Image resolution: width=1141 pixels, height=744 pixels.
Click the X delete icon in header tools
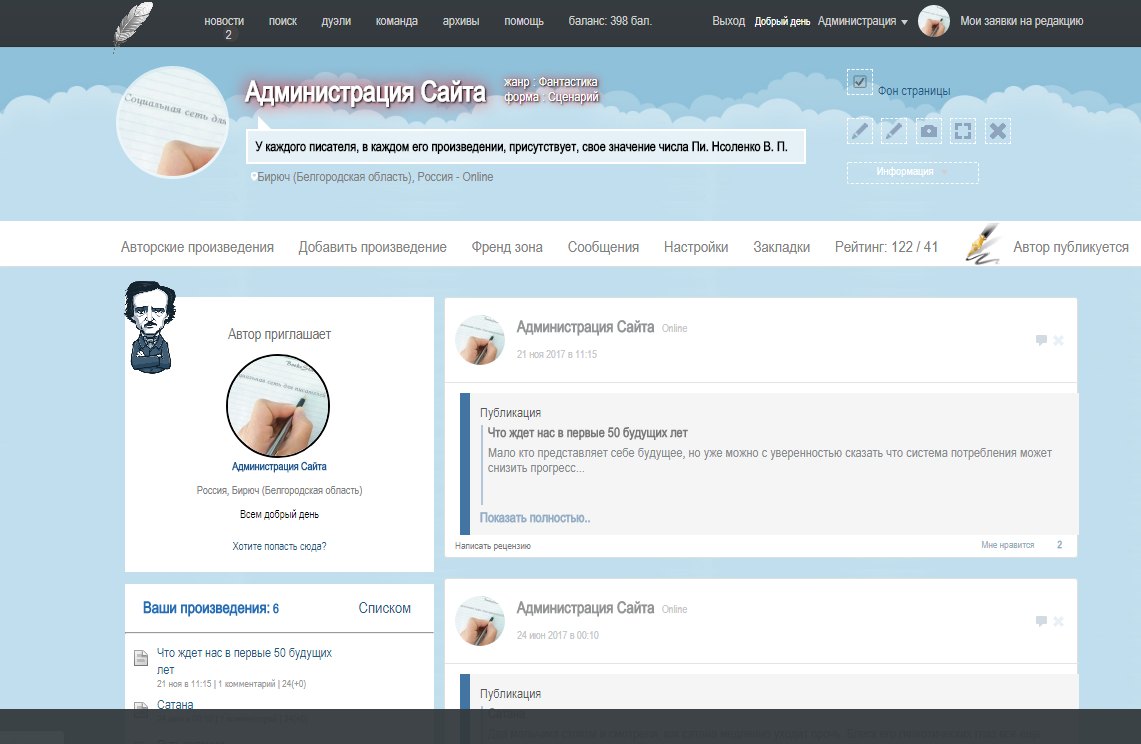(998, 131)
